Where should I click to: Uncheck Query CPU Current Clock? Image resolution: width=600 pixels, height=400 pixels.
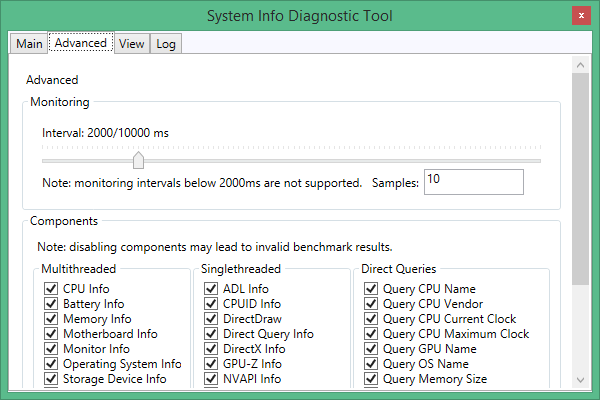pos(371,319)
